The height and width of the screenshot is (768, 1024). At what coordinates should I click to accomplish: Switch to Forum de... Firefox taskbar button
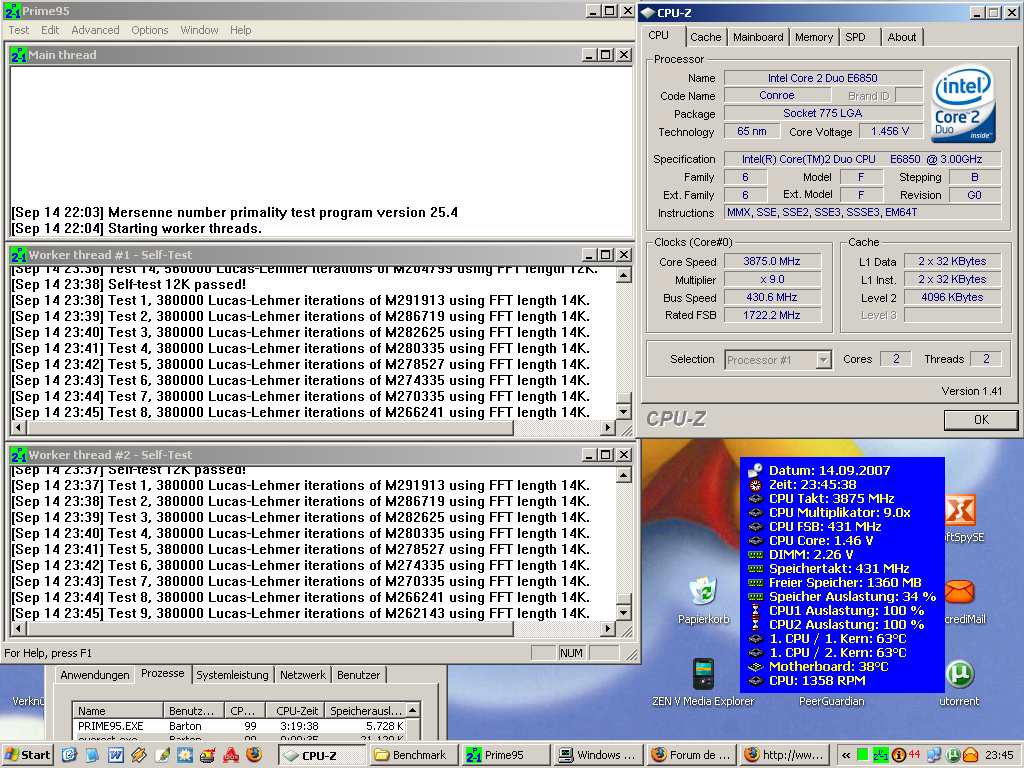(694, 755)
